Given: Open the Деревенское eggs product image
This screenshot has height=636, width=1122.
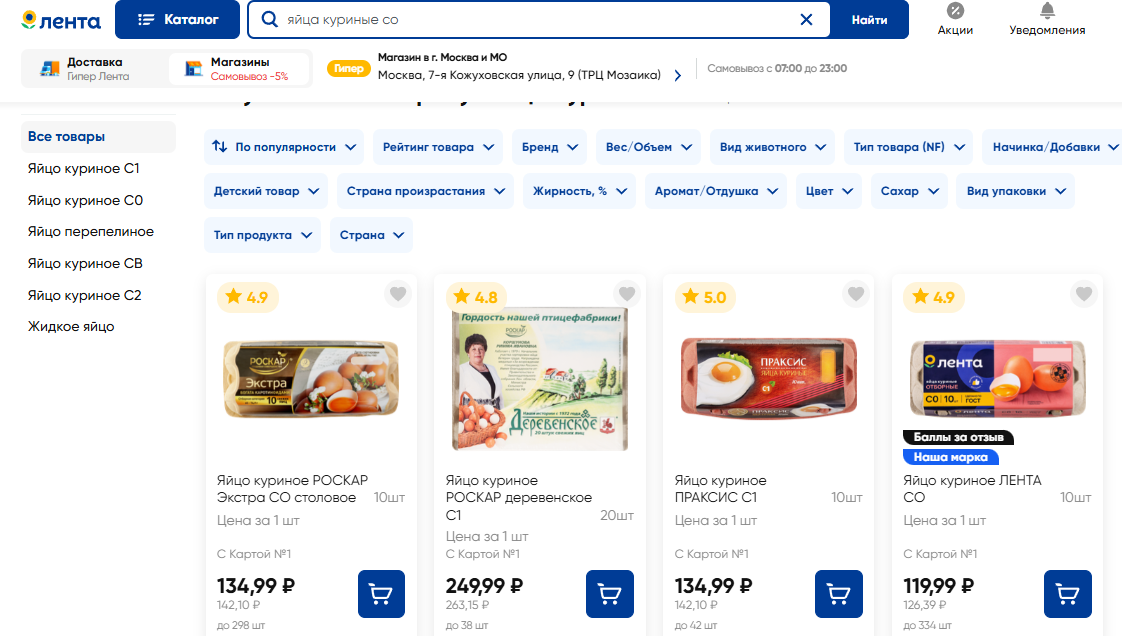Looking at the screenshot, I should pos(540,378).
